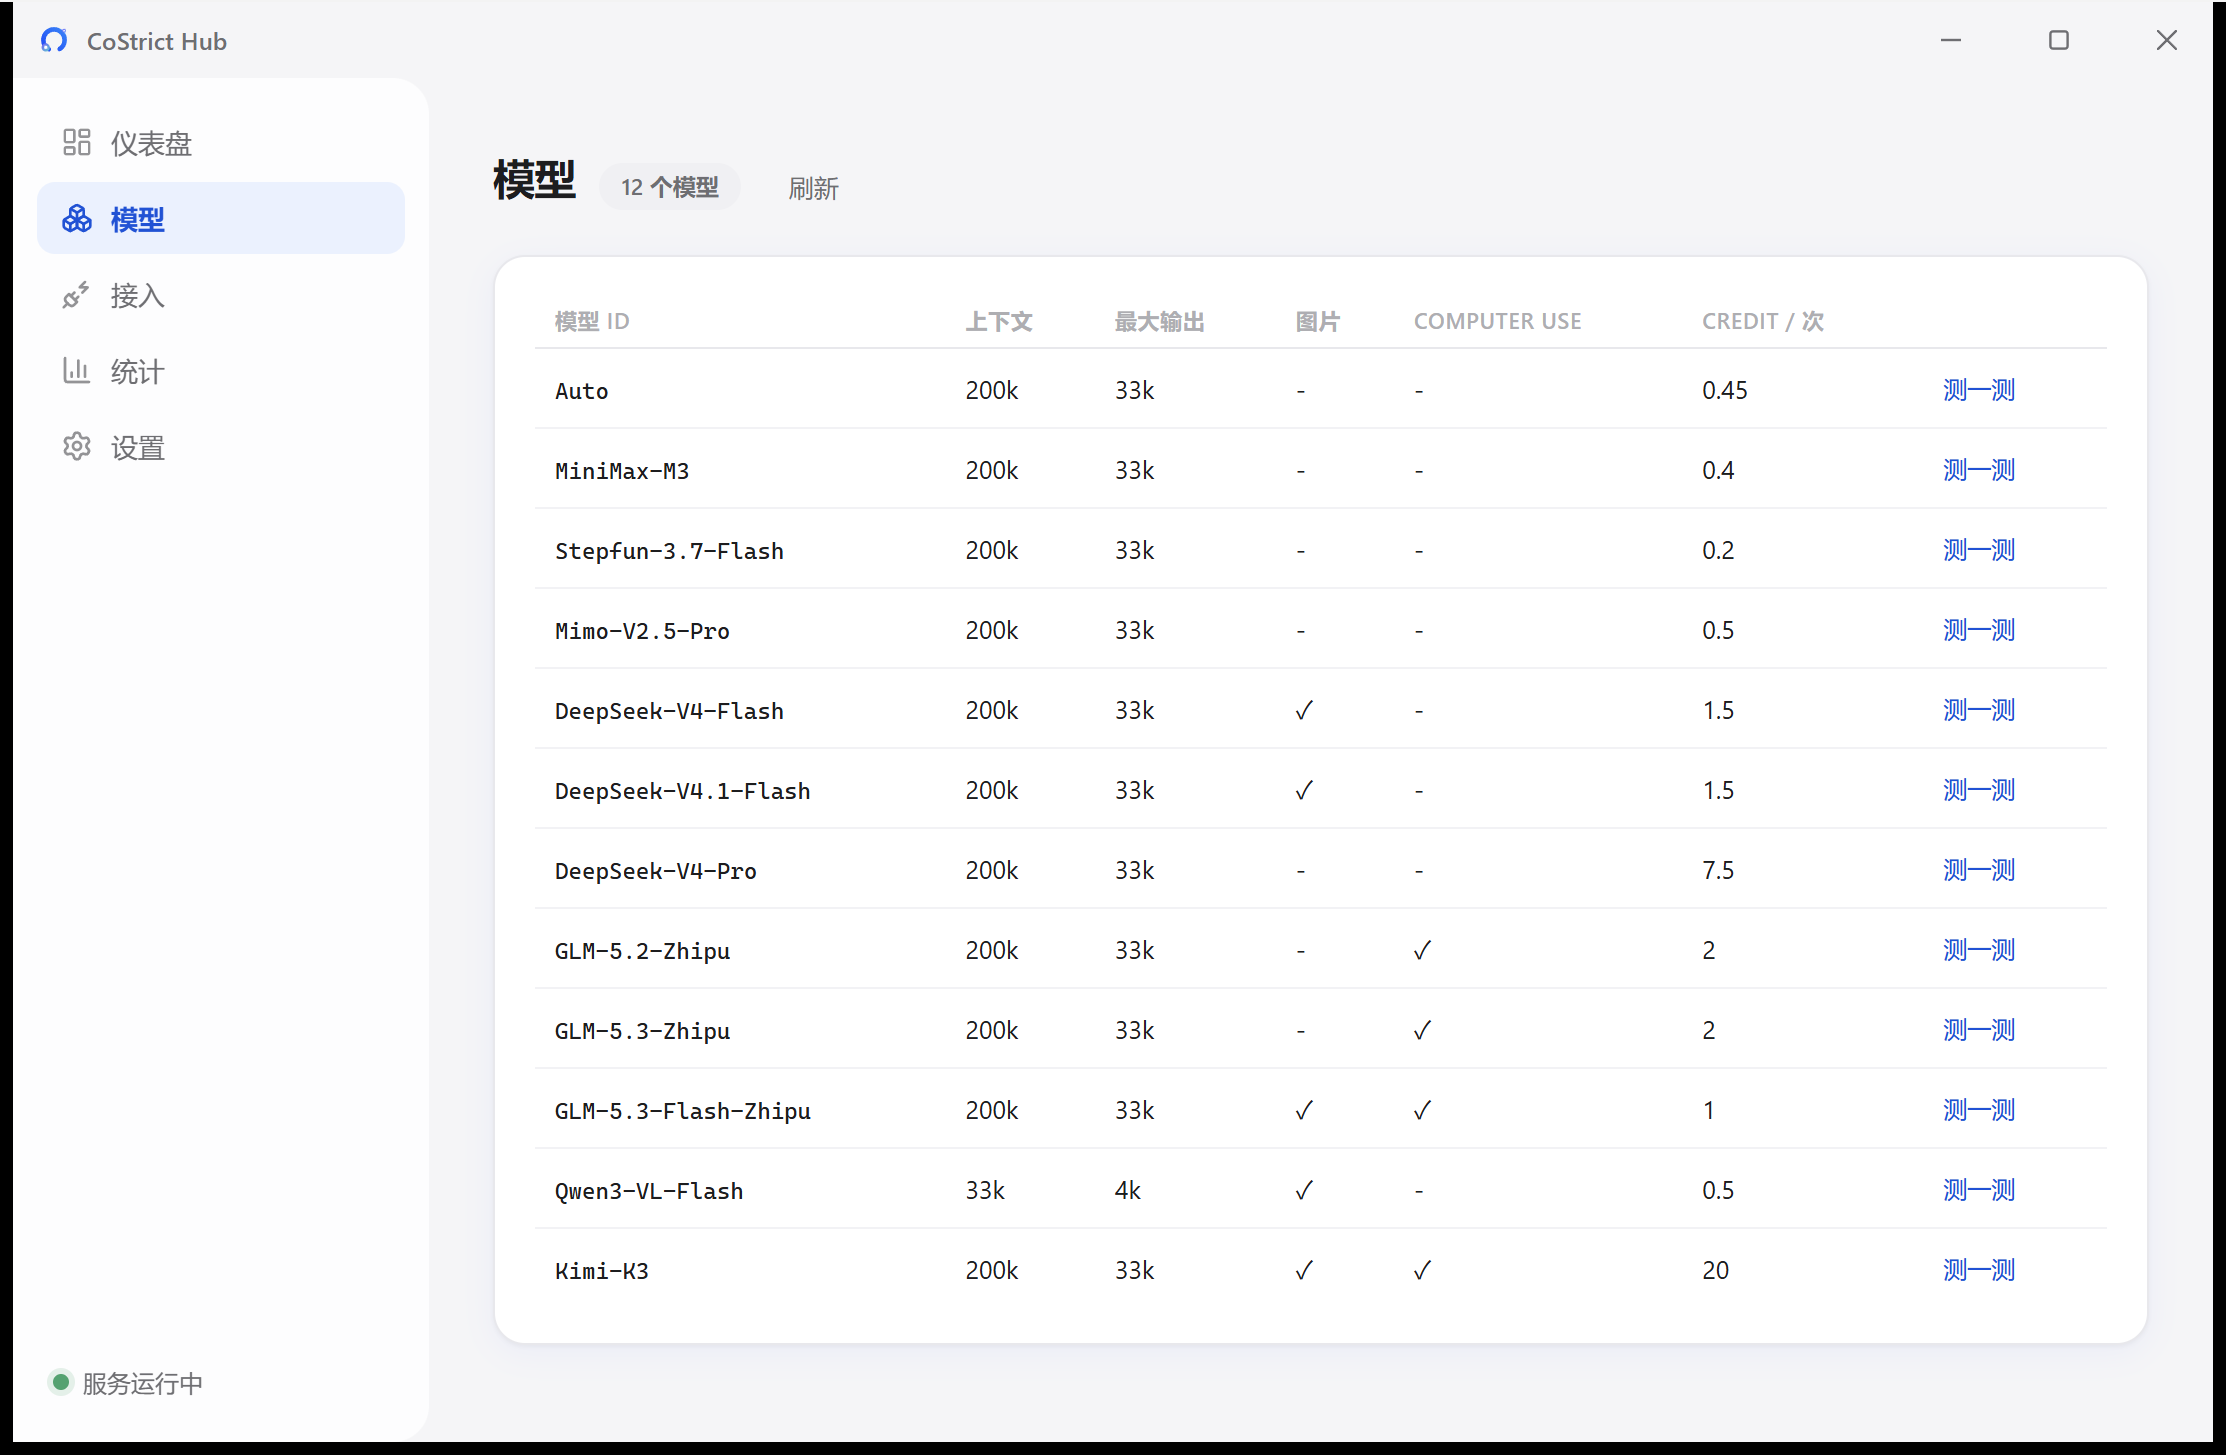Screen dimensions: 2226x1455
Task: Test DeepSeek-V4-Pro via 测一测 link
Action: tap(1978, 870)
